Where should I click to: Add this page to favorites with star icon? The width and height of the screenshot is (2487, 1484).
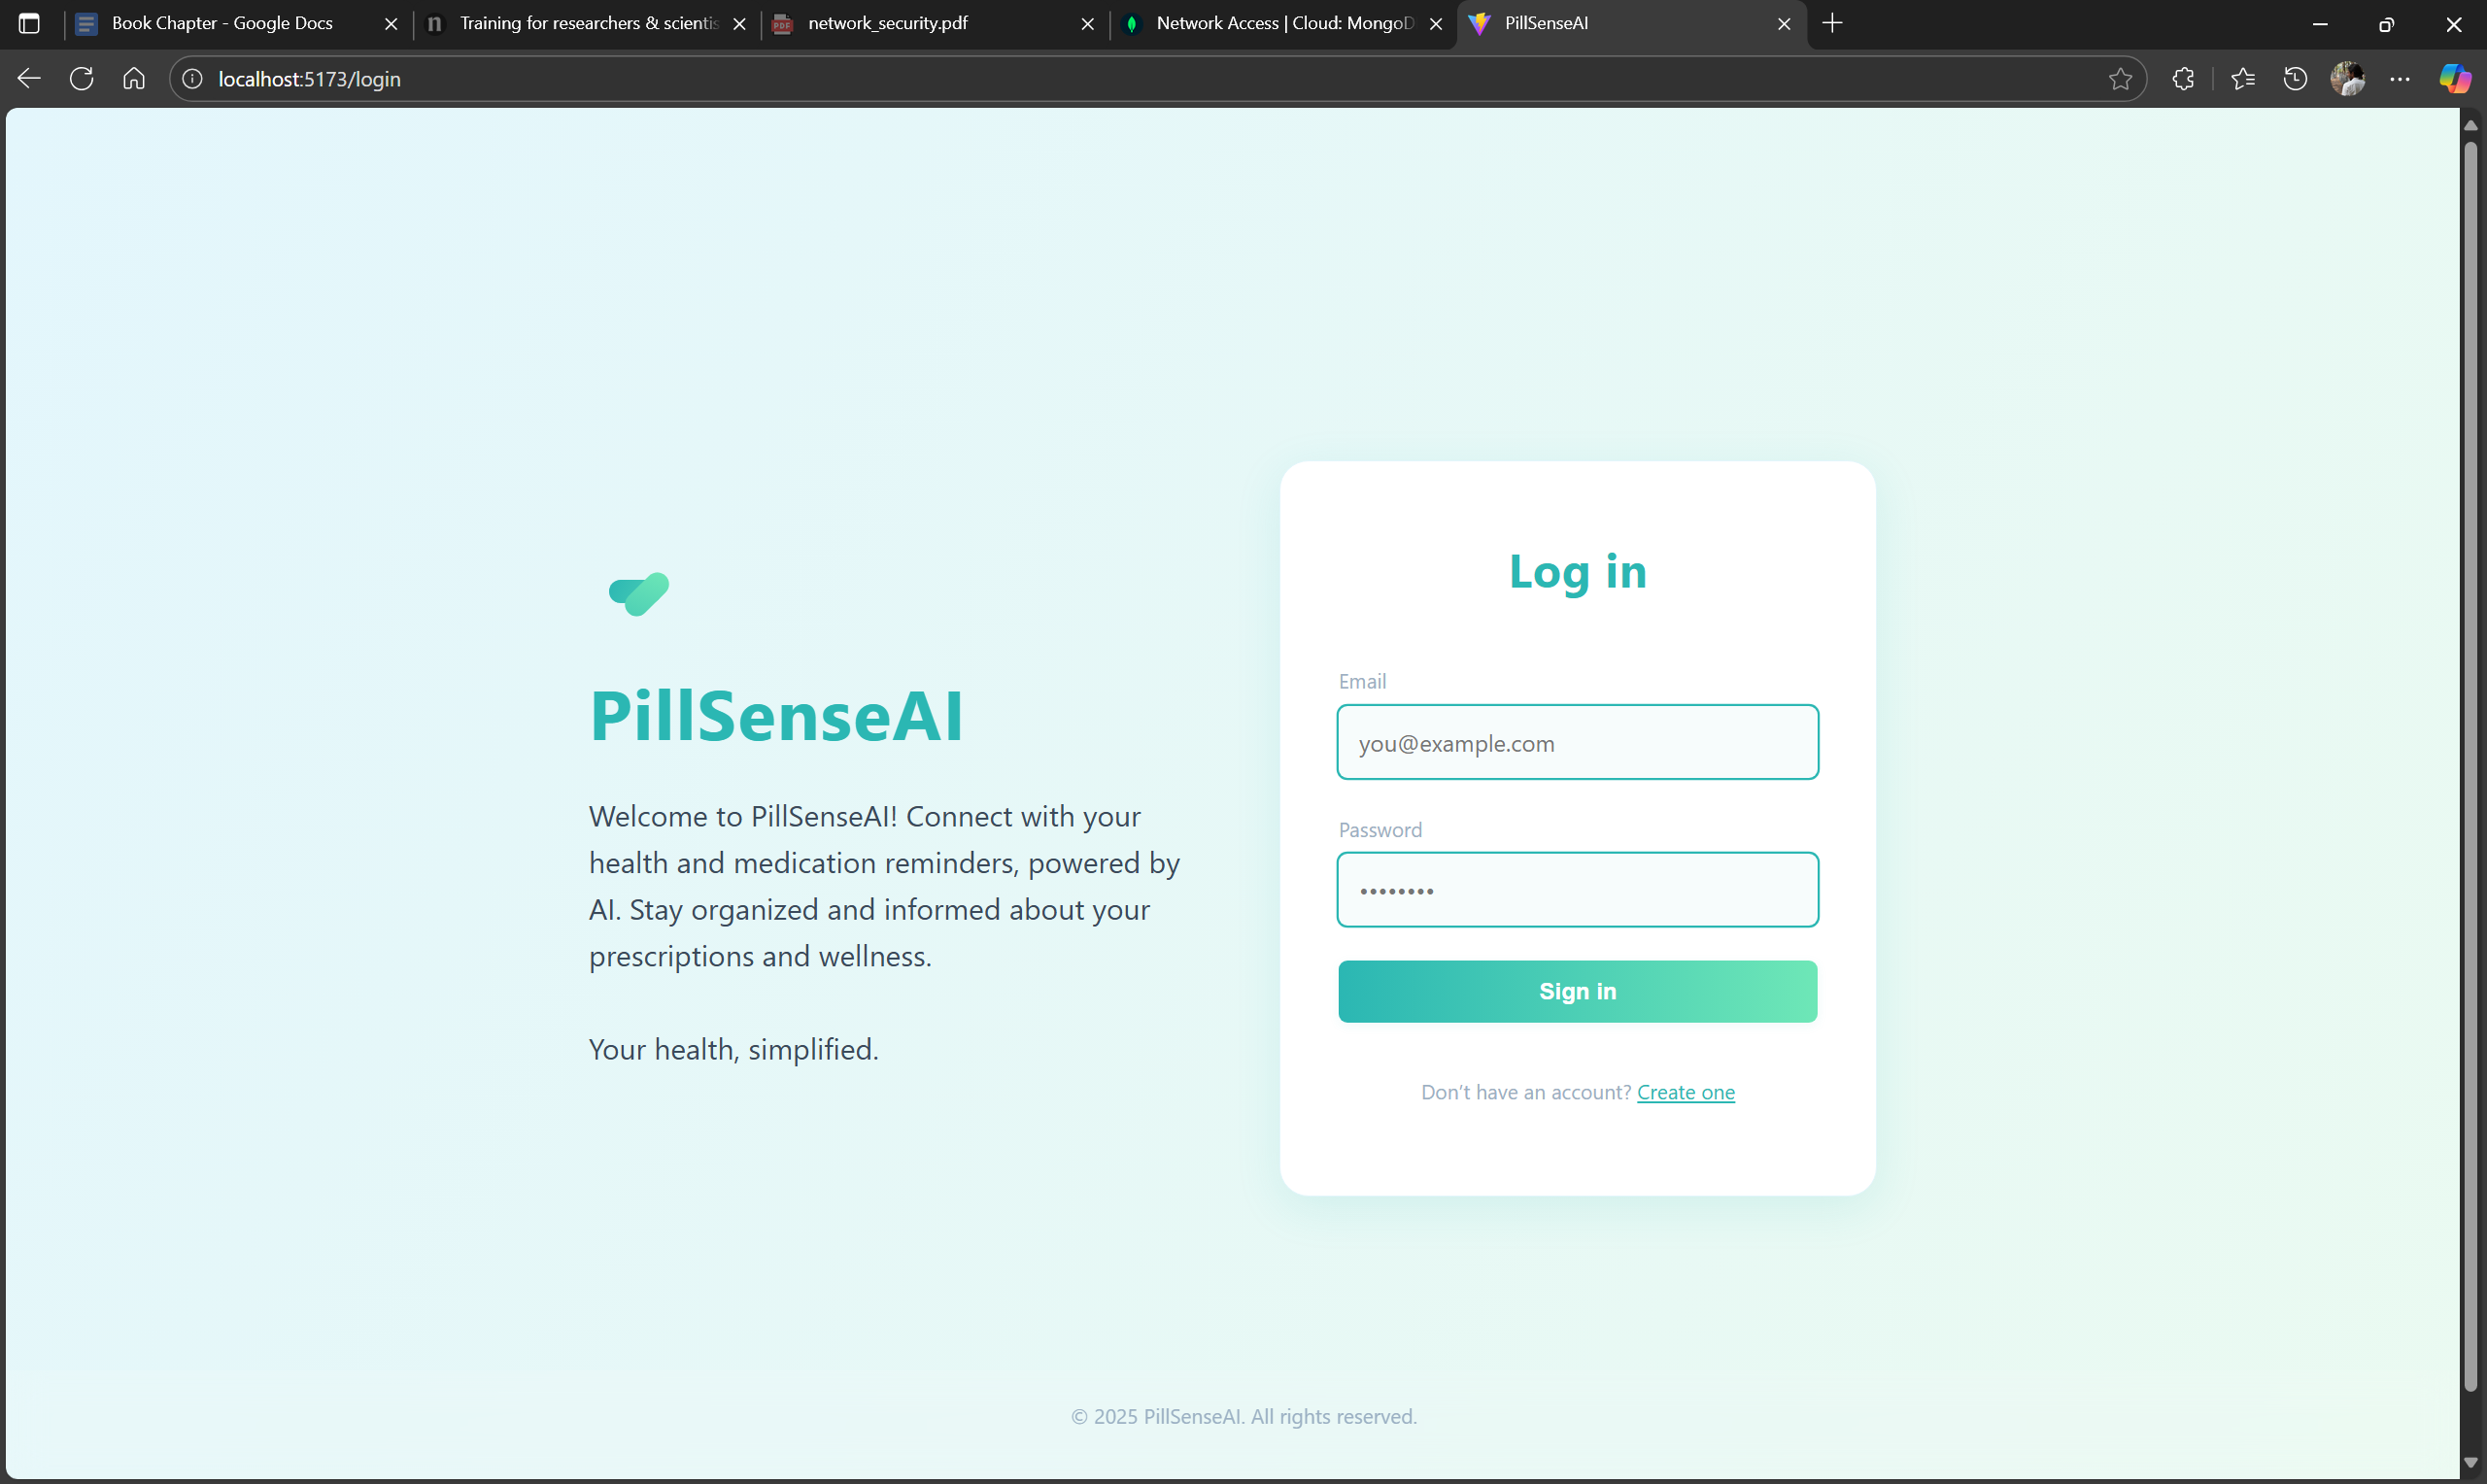coord(2120,79)
